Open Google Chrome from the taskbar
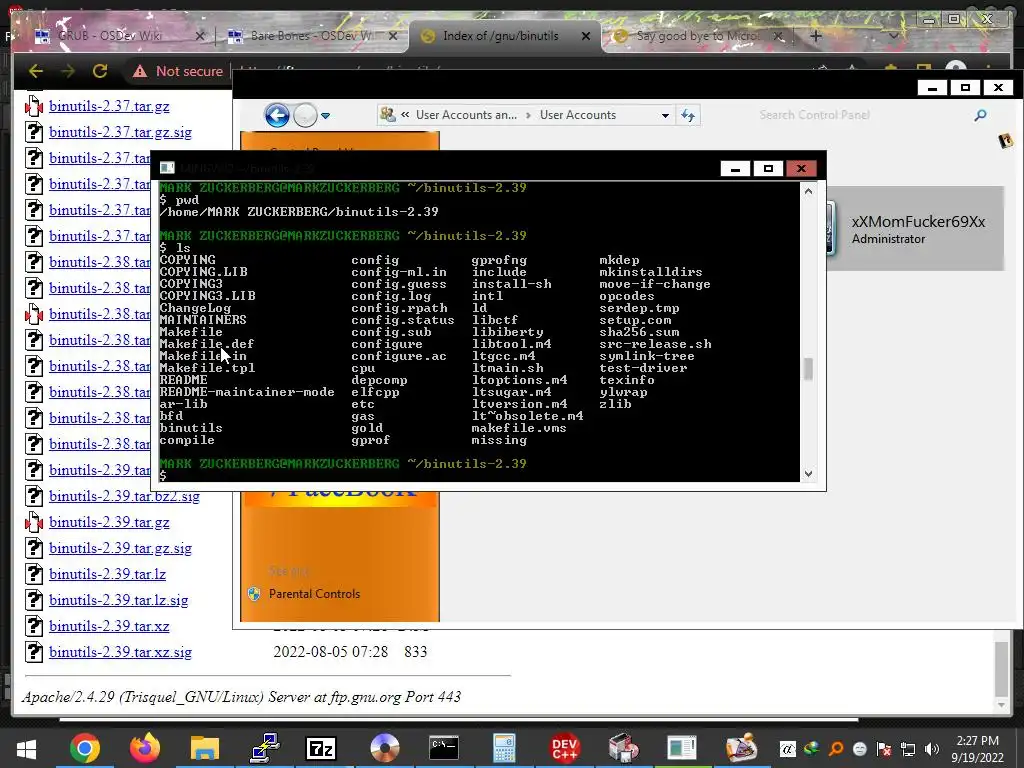 [85, 748]
